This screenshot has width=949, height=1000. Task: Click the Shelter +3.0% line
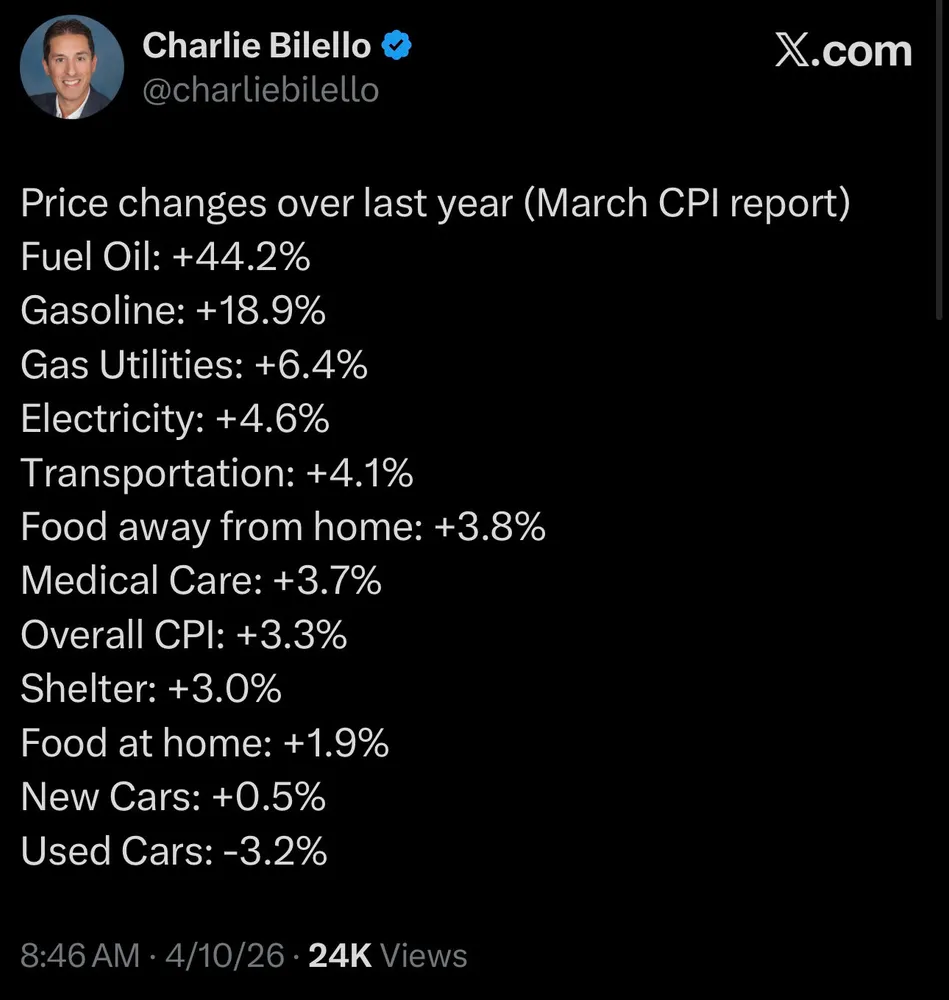click(151, 689)
